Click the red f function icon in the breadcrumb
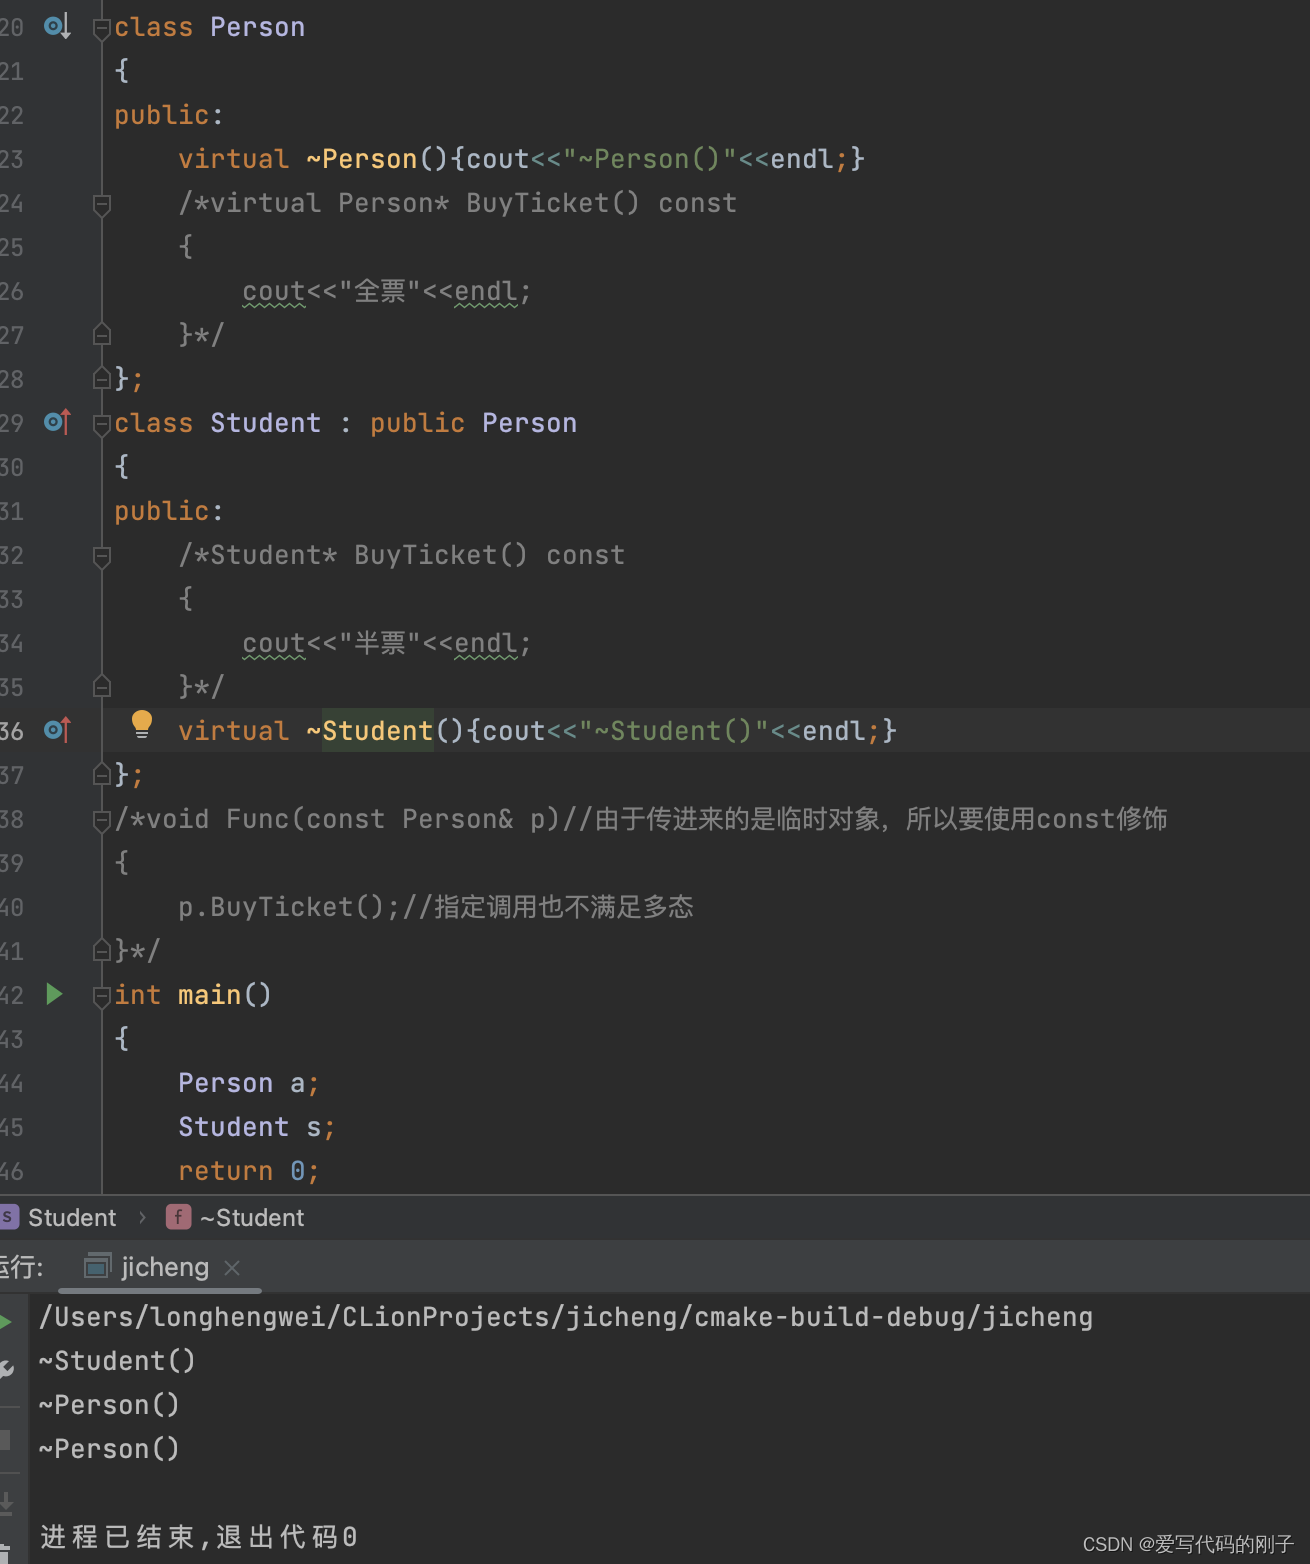Viewport: 1310px width, 1564px height. [x=178, y=1217]
